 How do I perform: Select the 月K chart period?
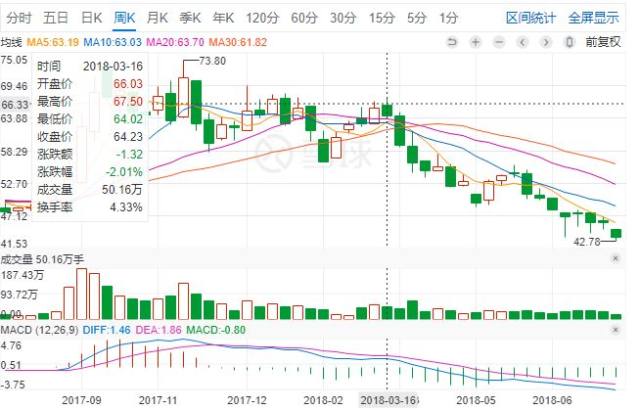click(x=157, y=17)
